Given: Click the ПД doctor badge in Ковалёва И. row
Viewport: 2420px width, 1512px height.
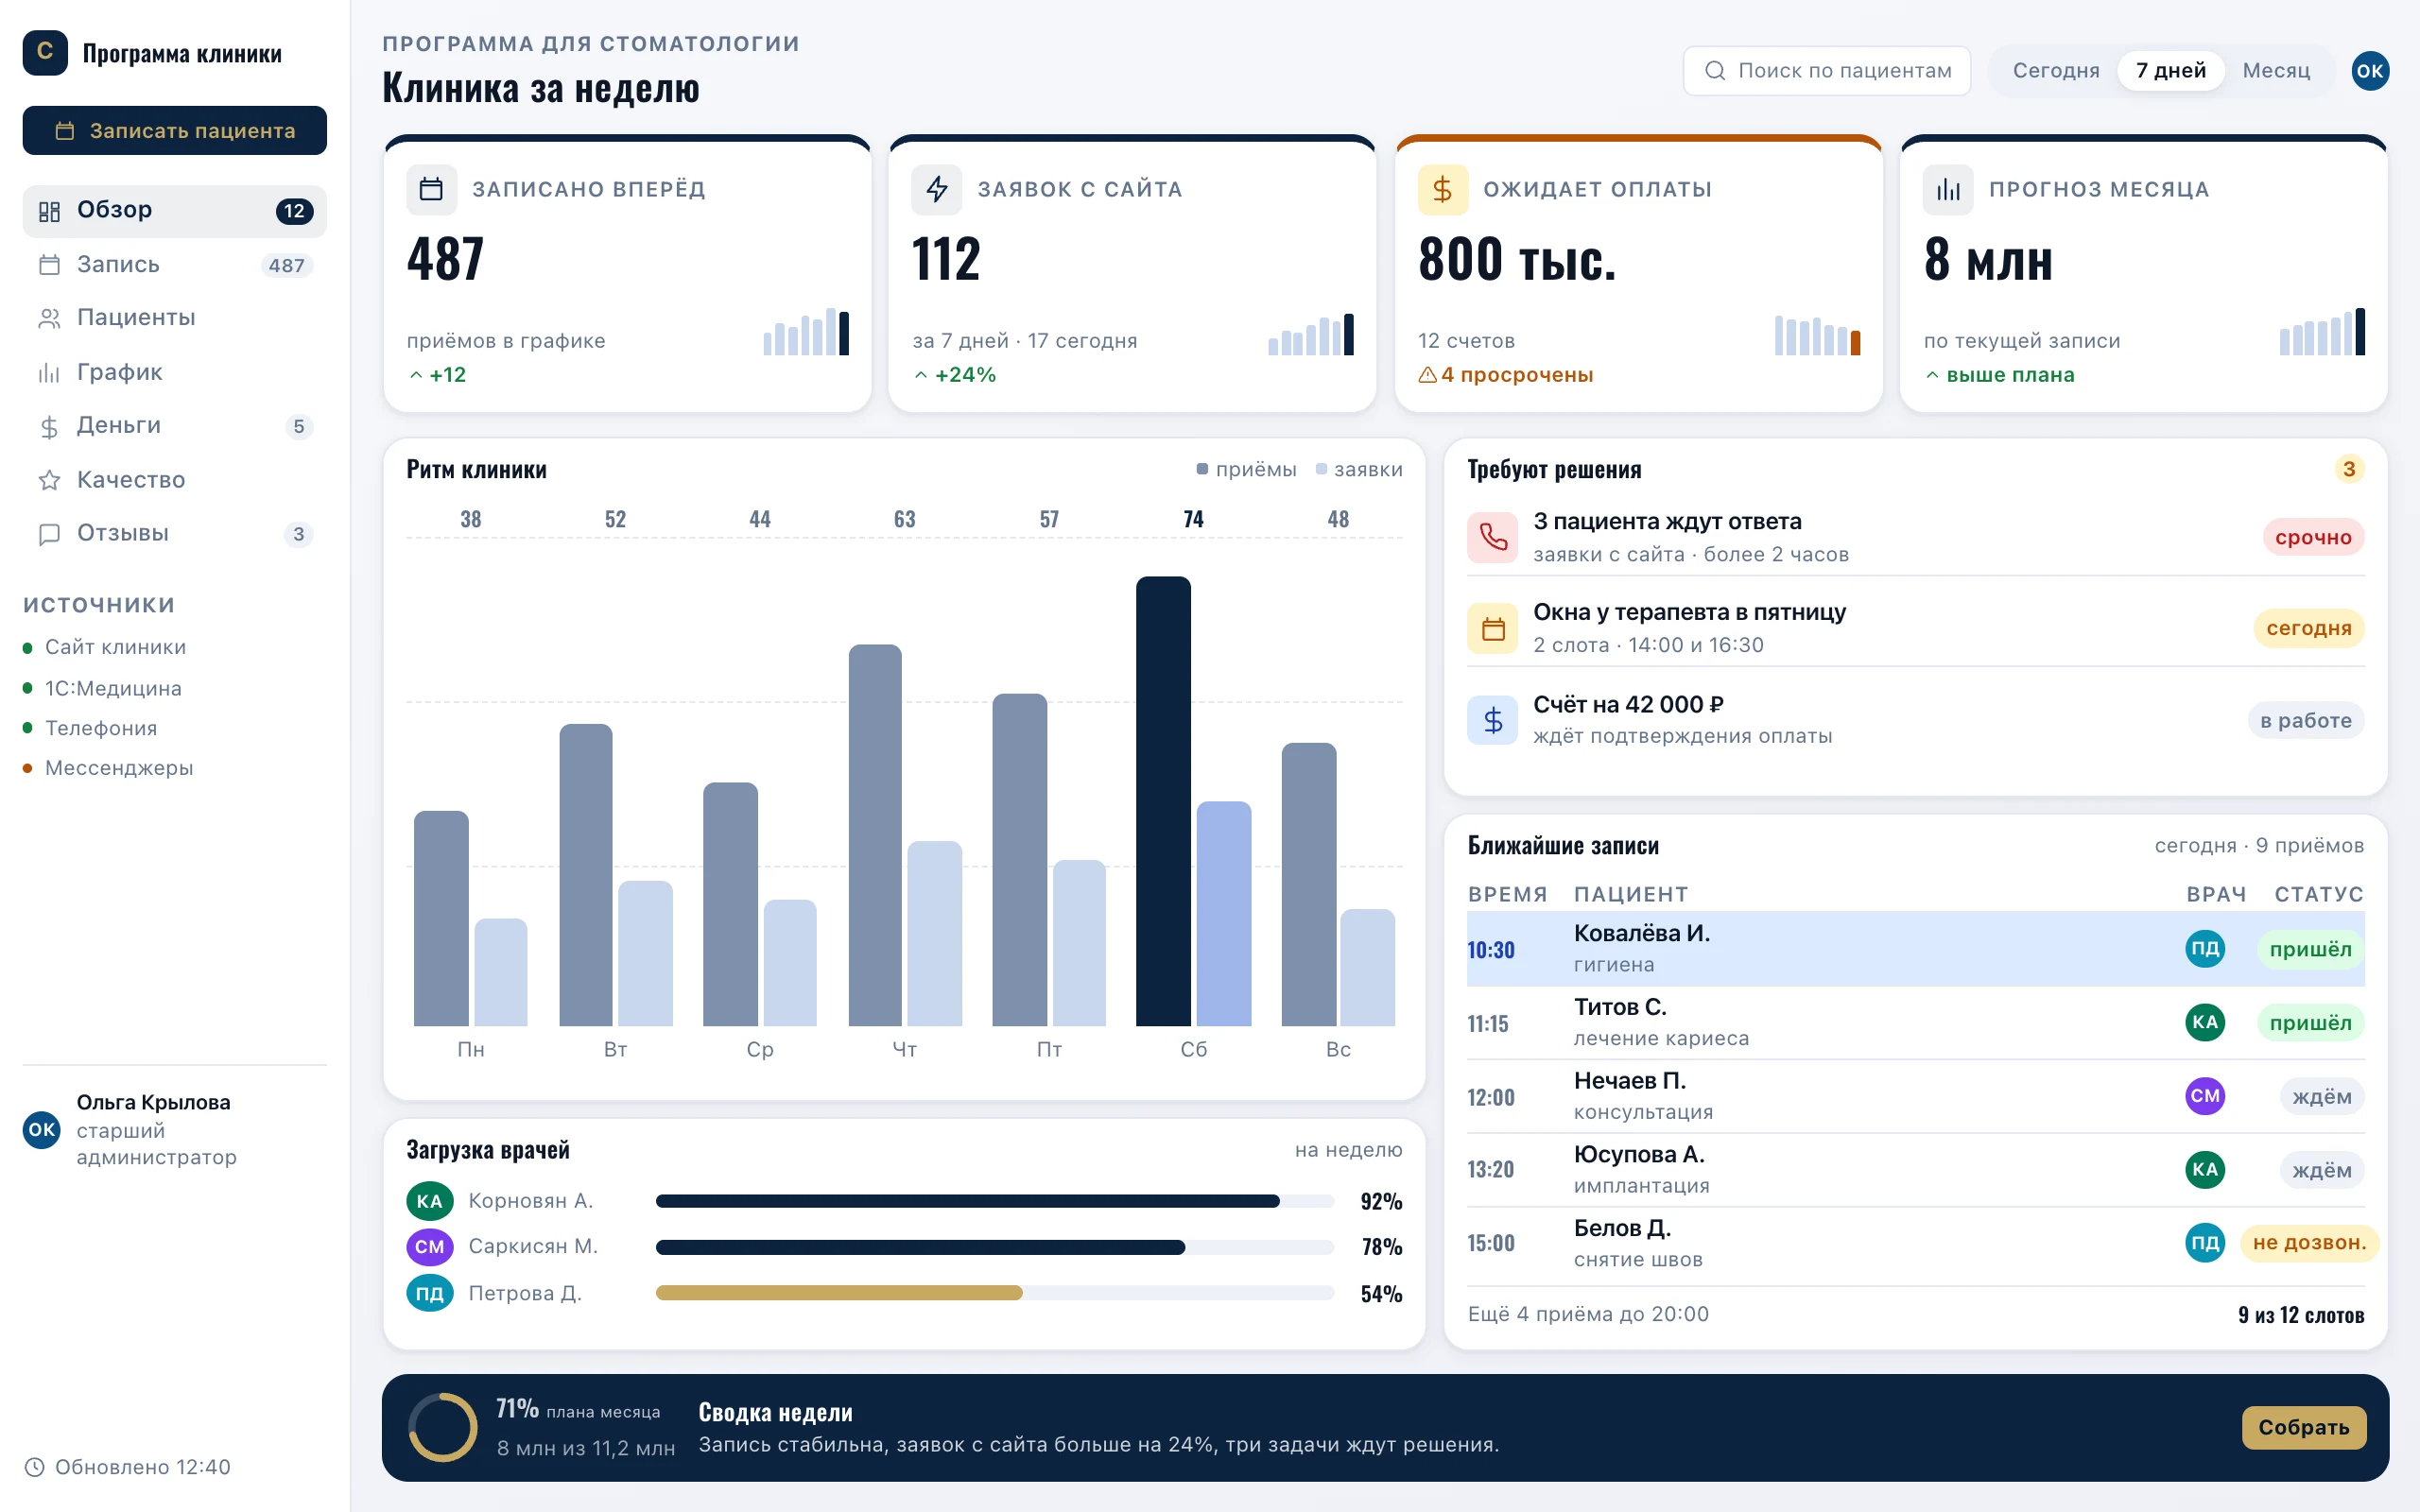Looking at the screenshot, I should click(2205, 948).
